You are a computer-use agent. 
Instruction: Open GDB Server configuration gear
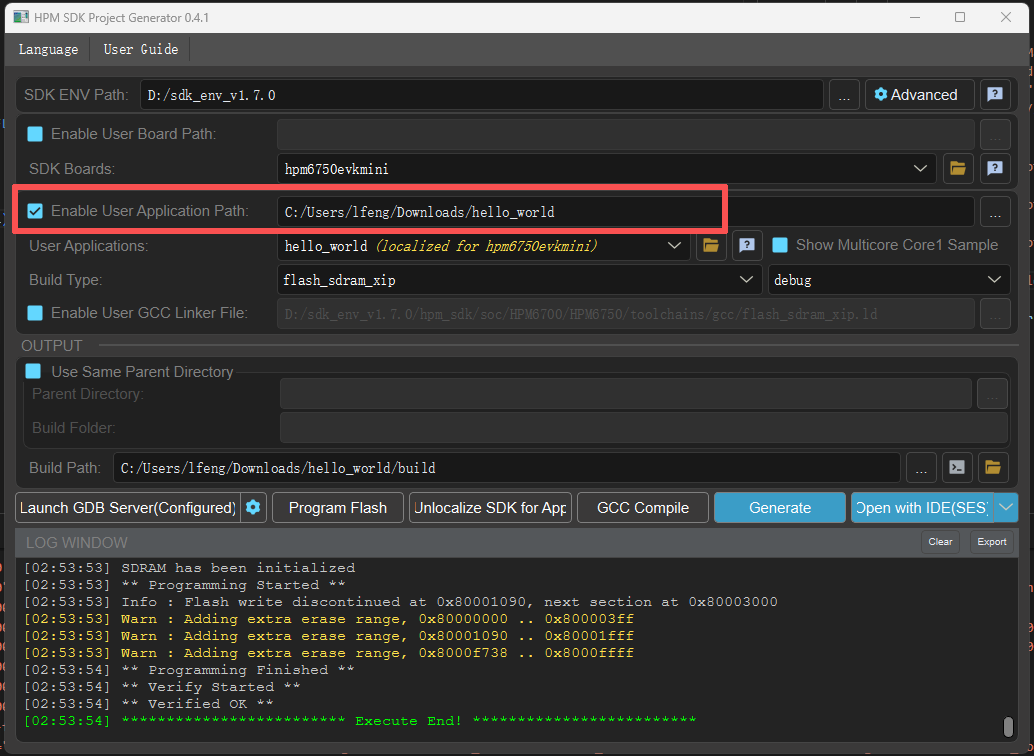(253, 507)
